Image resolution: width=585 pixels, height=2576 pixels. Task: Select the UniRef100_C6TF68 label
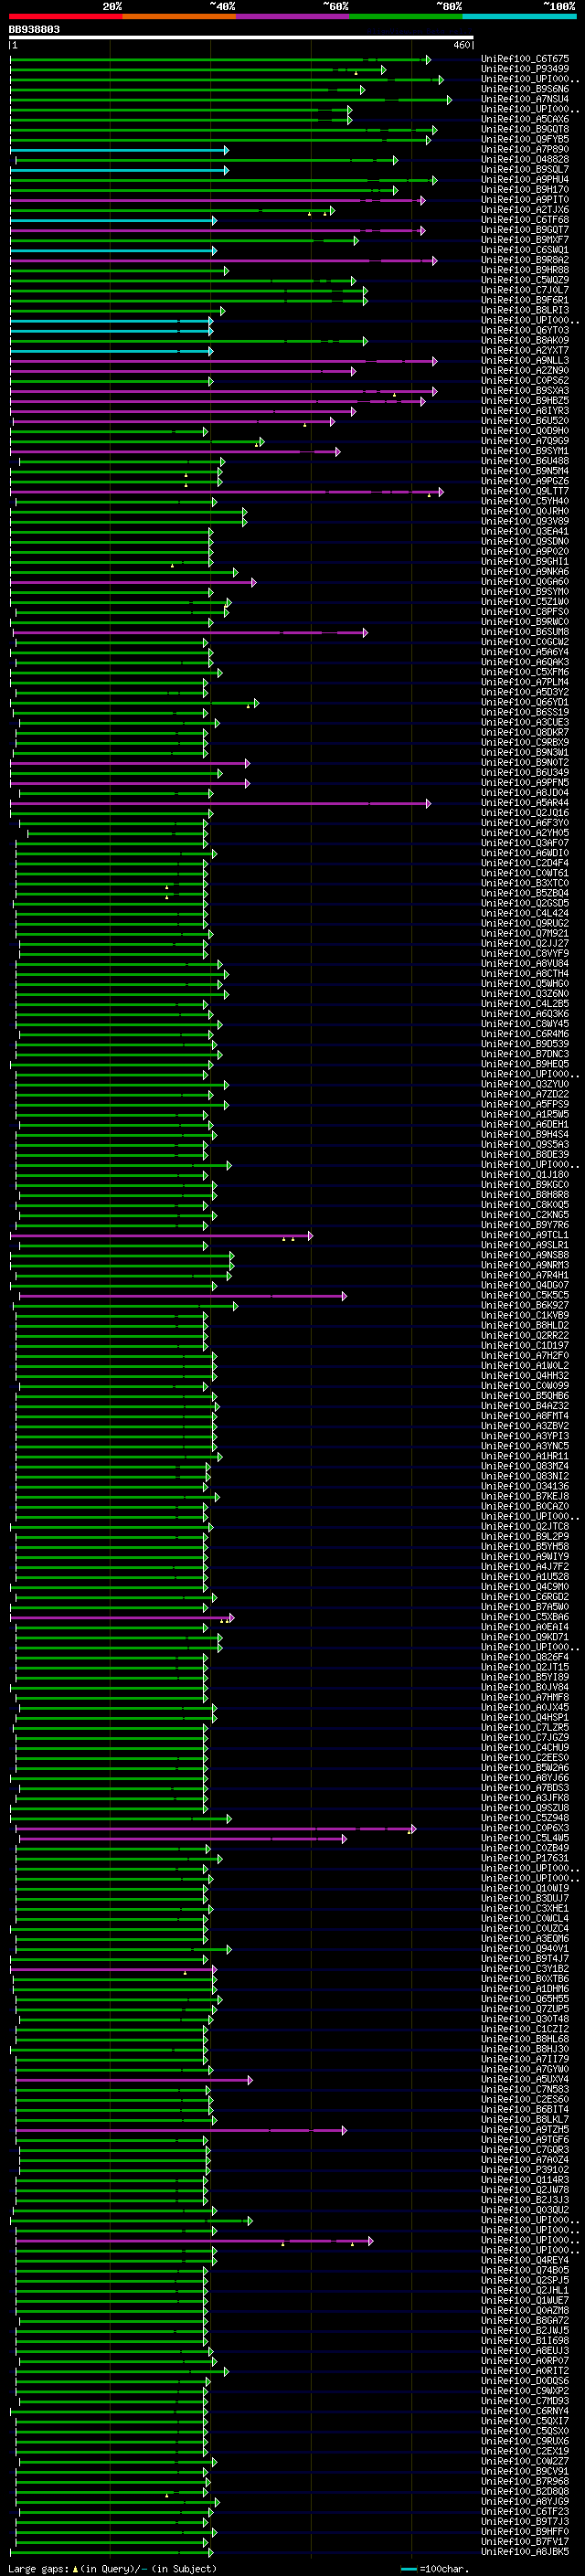525,220
